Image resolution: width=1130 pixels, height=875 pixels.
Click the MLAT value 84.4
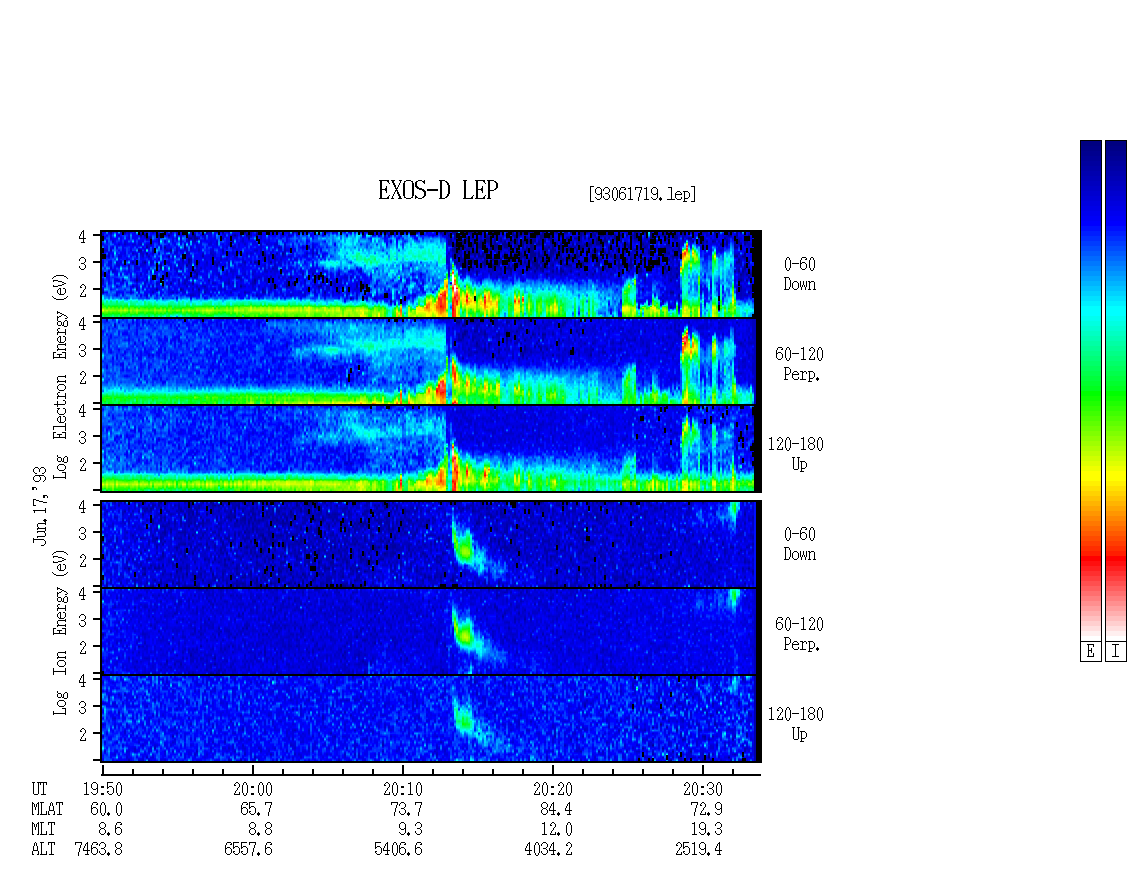556,809
